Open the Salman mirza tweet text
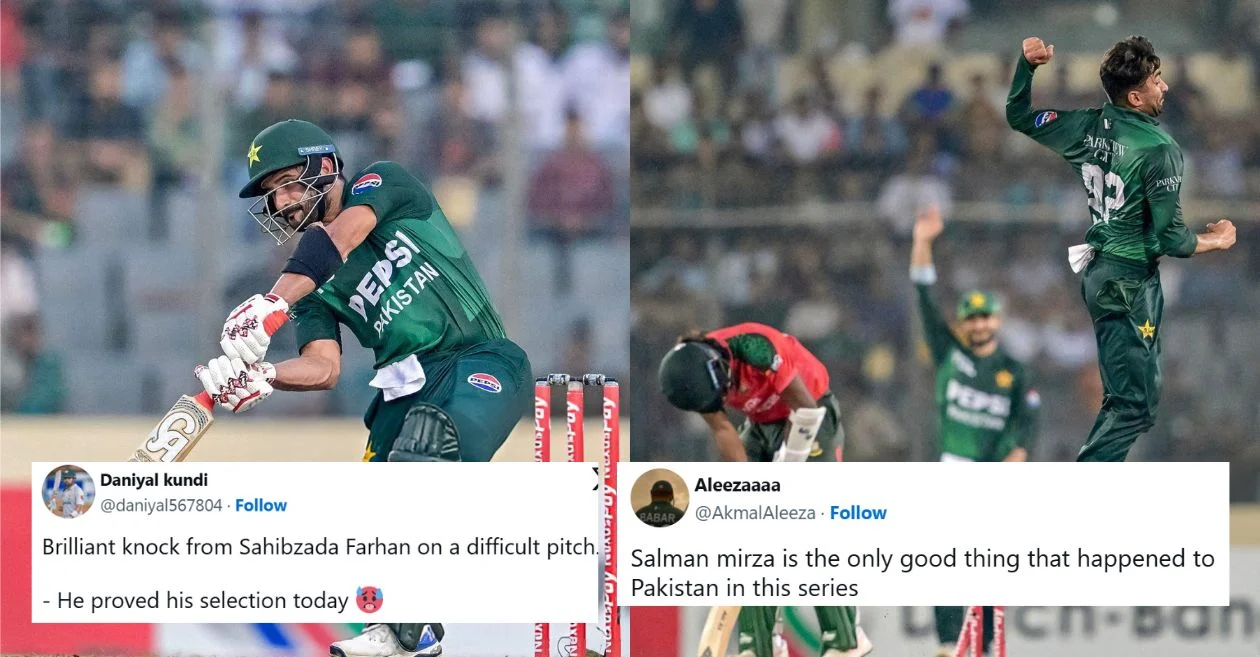This screenshot has height=657, width=1260. coord(922,573)
